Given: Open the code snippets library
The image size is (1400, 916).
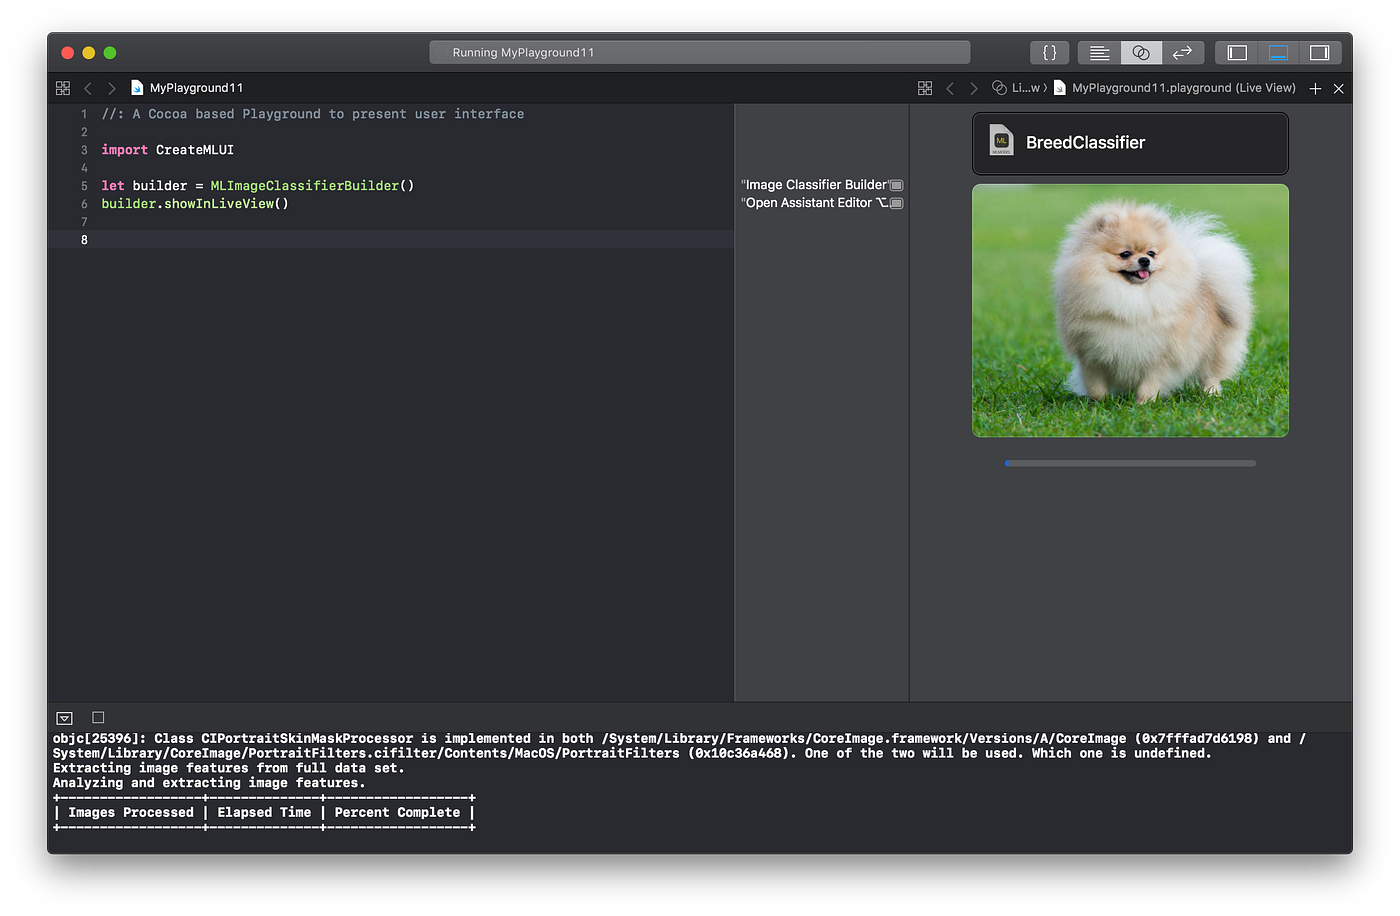Looking at the screenshot, I should click(x=1049, y=52).
